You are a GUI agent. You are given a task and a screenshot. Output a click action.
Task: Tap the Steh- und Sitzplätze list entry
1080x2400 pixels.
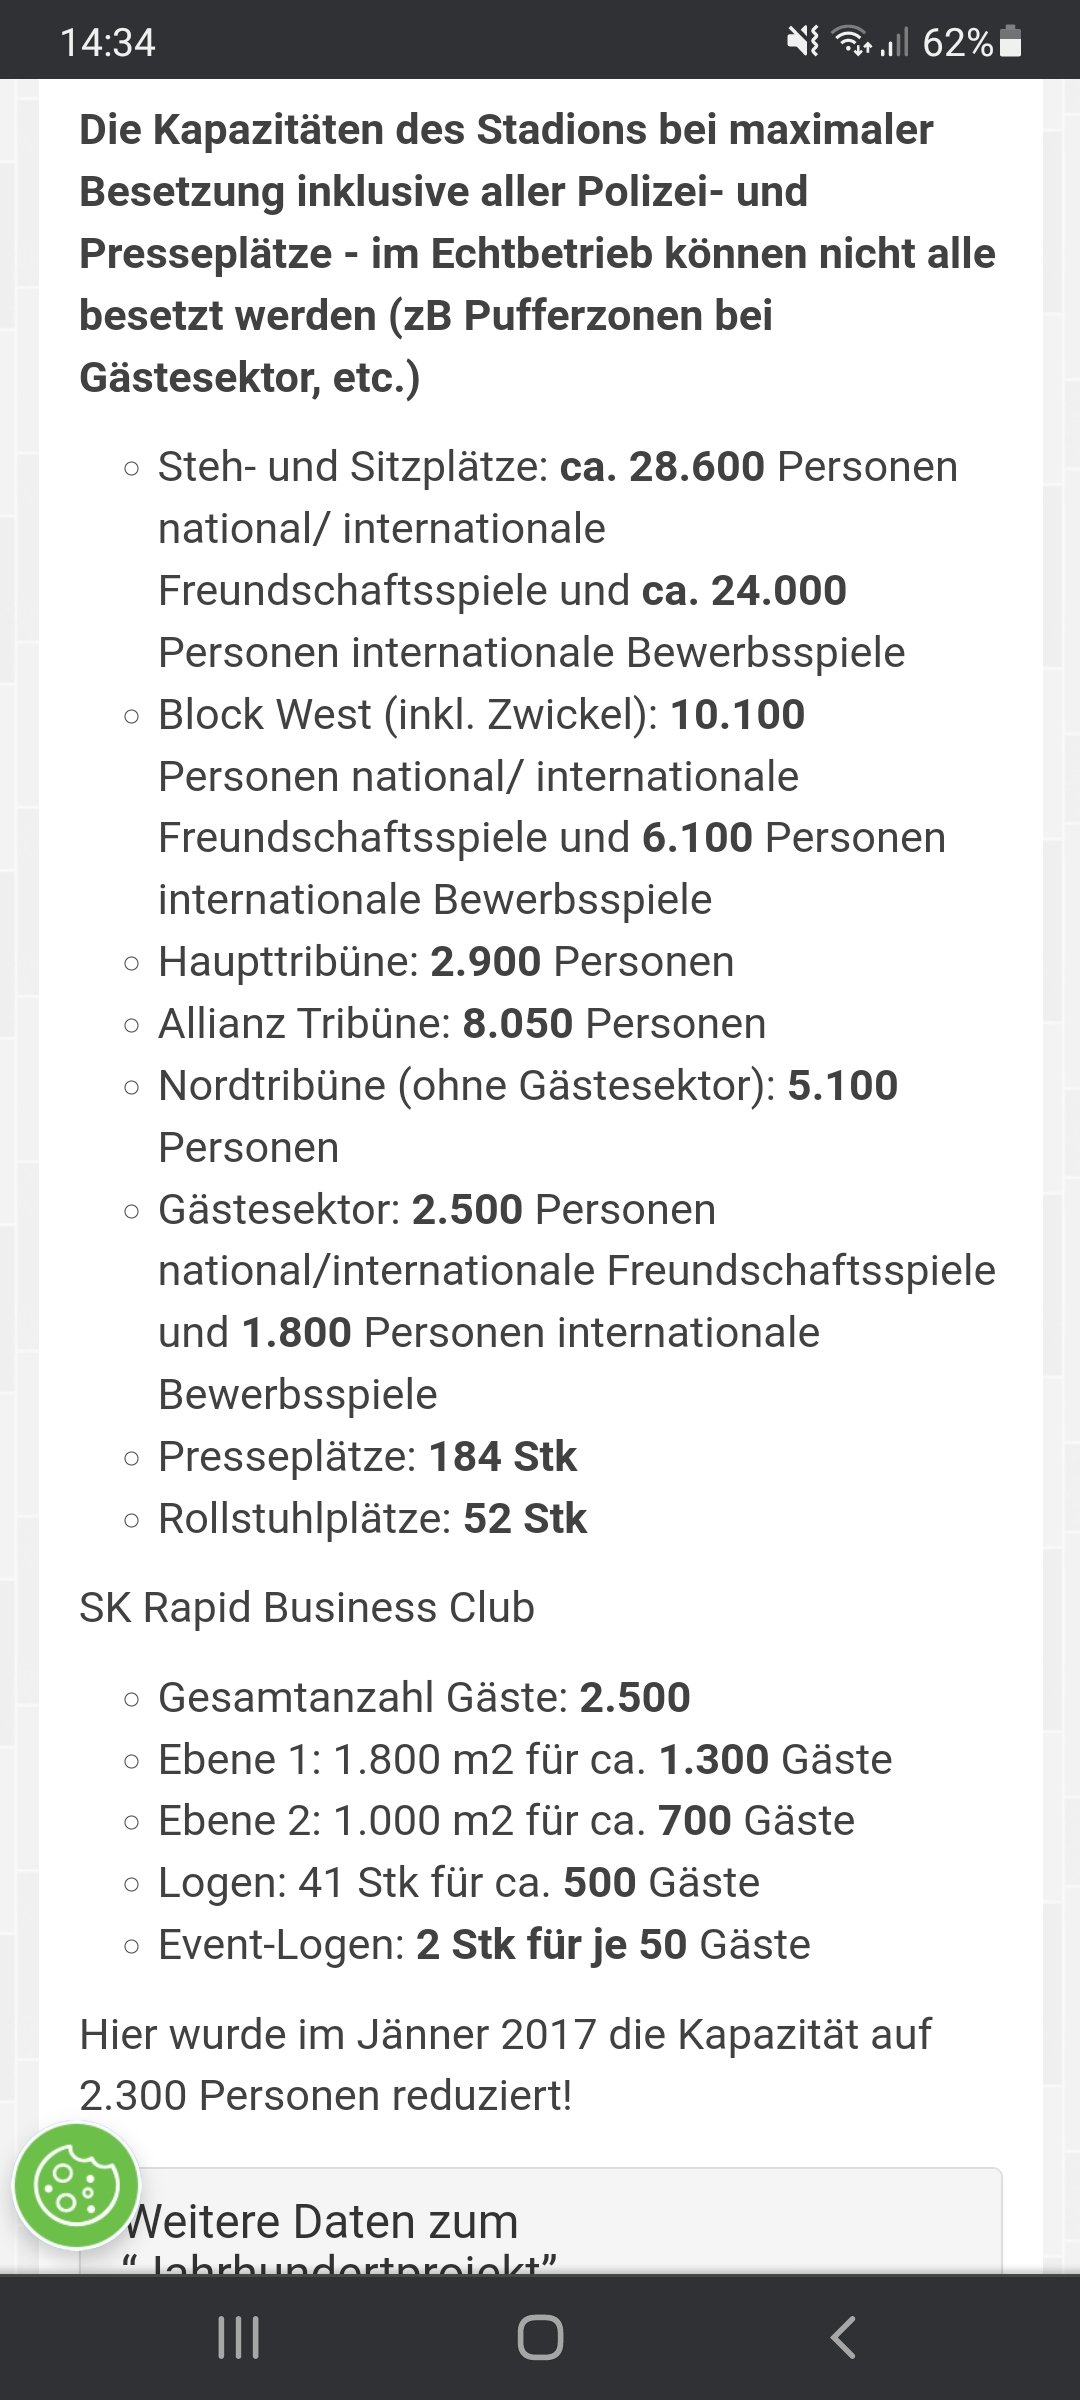tap(558, 559)
